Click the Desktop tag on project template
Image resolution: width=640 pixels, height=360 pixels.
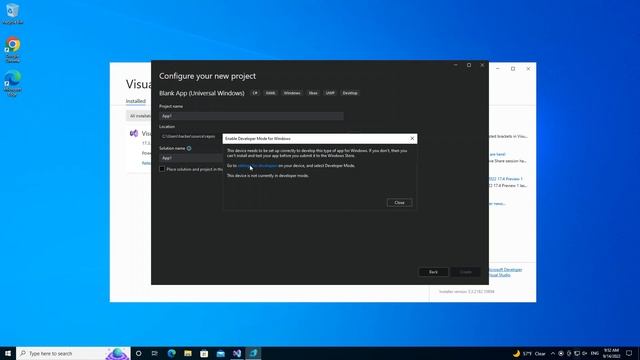pyautogui.click(x=350, y=93)
